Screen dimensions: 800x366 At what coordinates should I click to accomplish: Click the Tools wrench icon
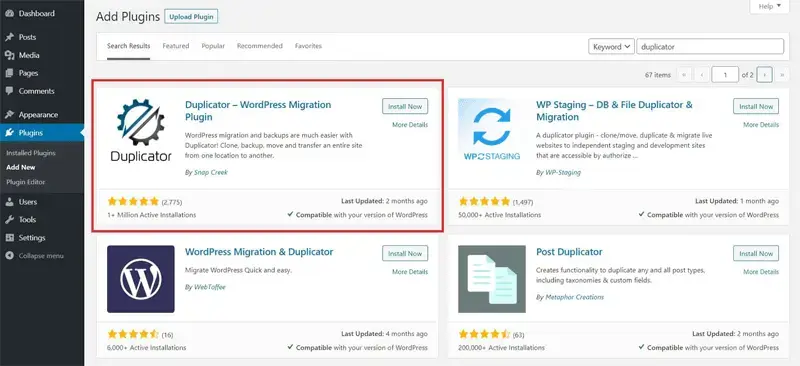click(9, 219)
